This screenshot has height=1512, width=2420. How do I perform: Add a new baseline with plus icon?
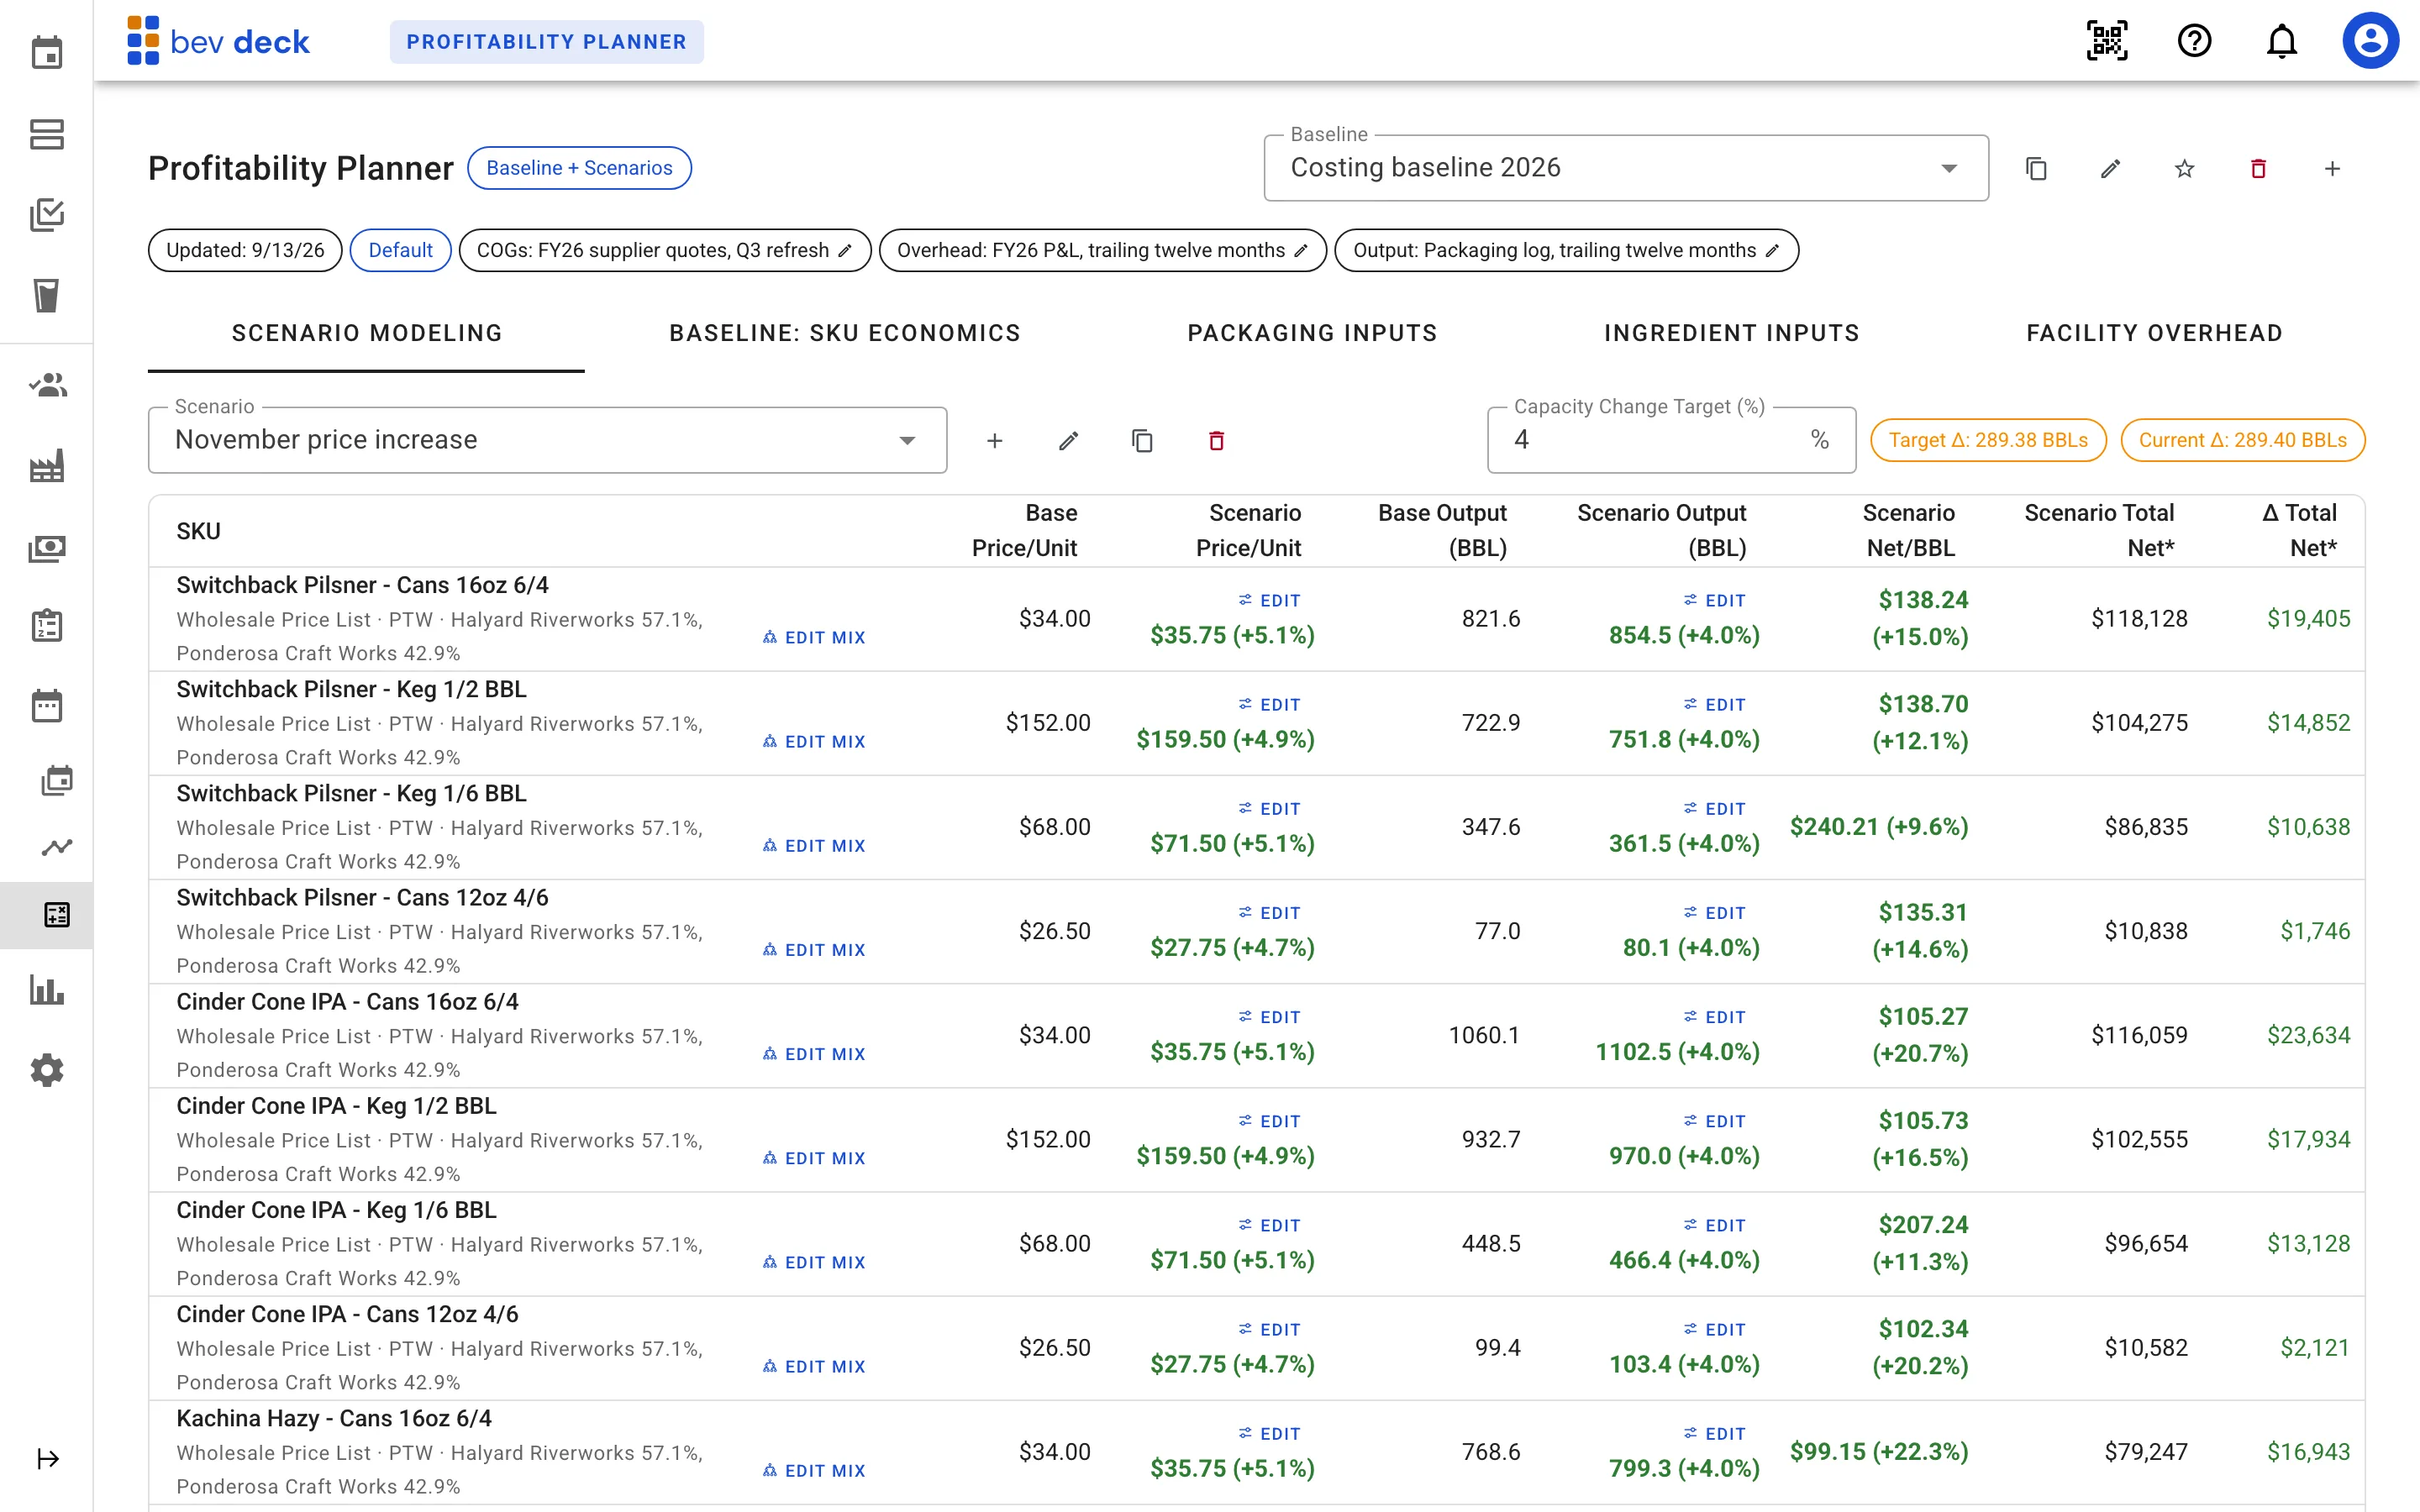click(x=2332, y=168)
